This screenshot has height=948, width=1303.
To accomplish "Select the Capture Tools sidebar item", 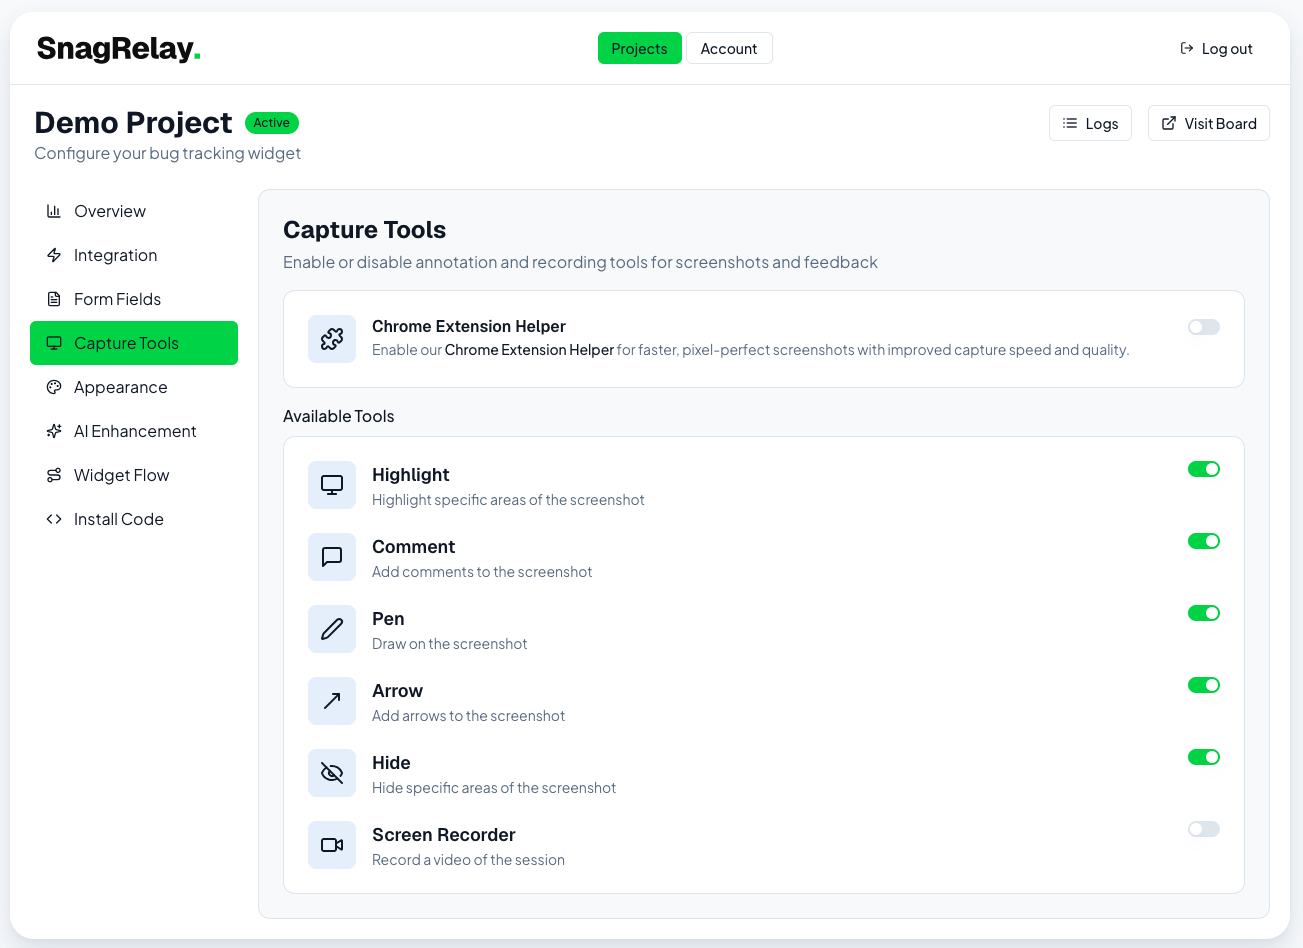I will [134, 343].
